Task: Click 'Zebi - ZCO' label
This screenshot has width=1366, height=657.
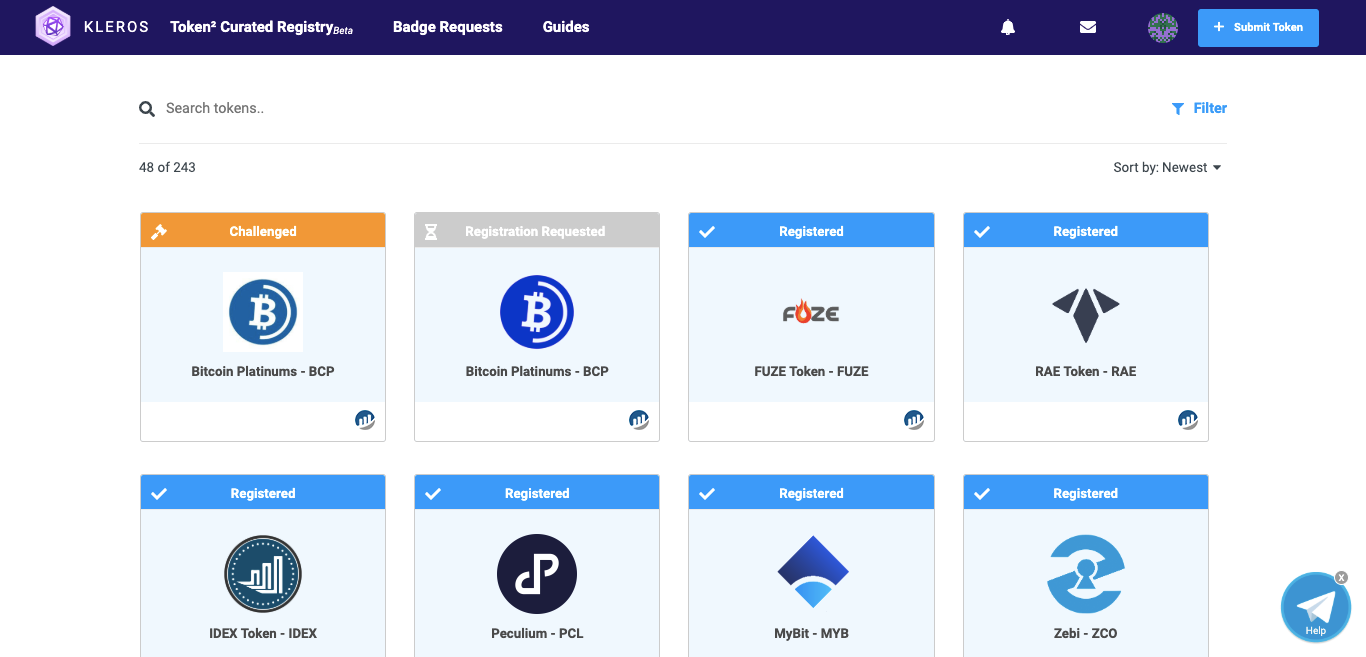Action: click(x=1086, y=633)
